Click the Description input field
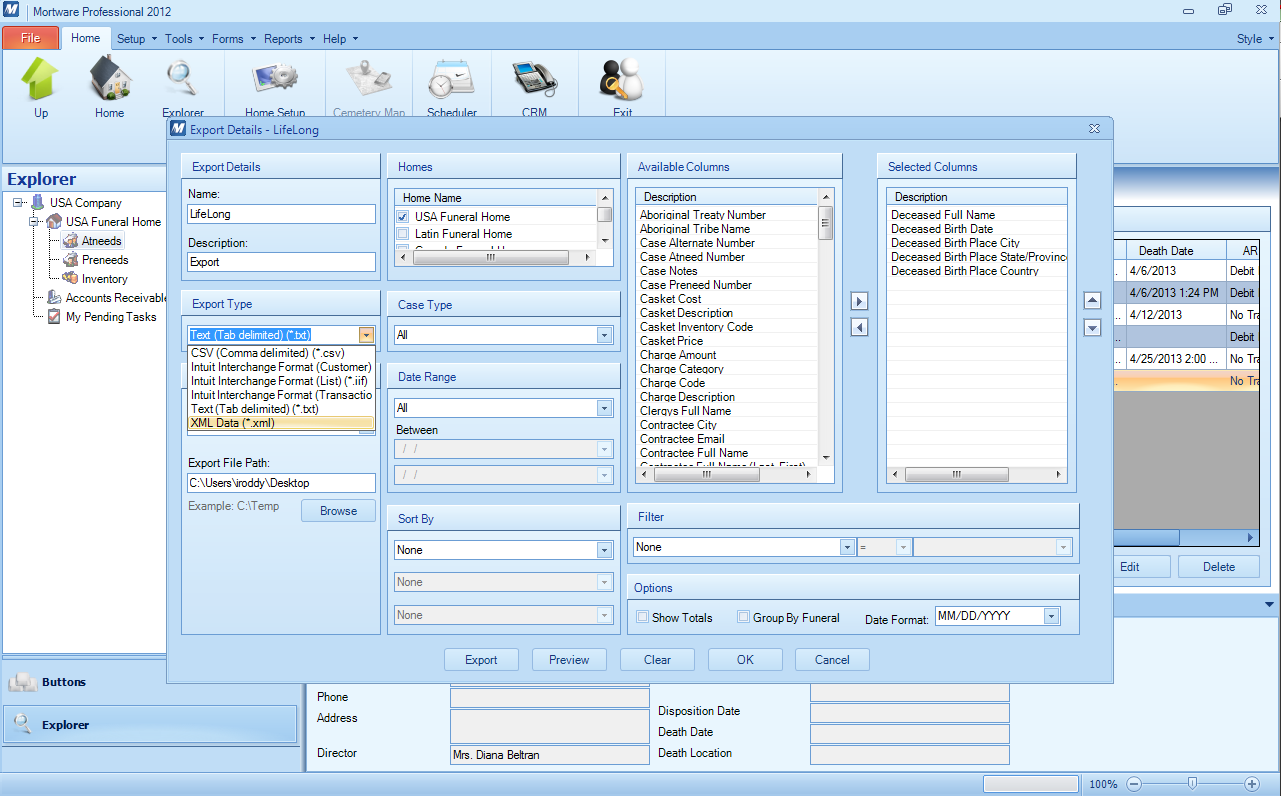Screen dimensions: 1281x796 point(282,262)
